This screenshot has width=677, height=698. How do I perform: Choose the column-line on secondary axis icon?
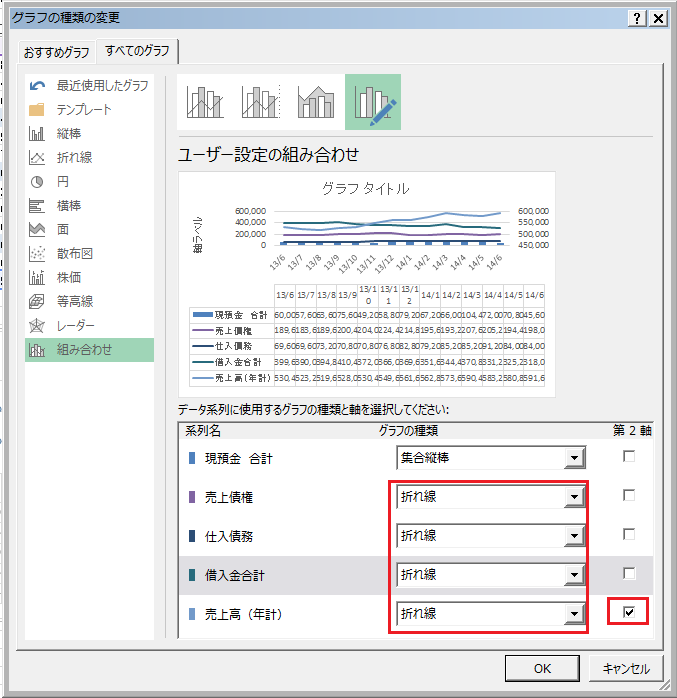[260, 102]
